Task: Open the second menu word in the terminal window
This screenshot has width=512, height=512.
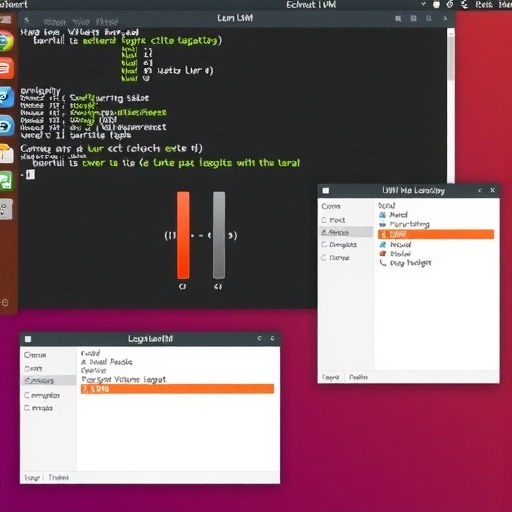Action: click(81, 22)
